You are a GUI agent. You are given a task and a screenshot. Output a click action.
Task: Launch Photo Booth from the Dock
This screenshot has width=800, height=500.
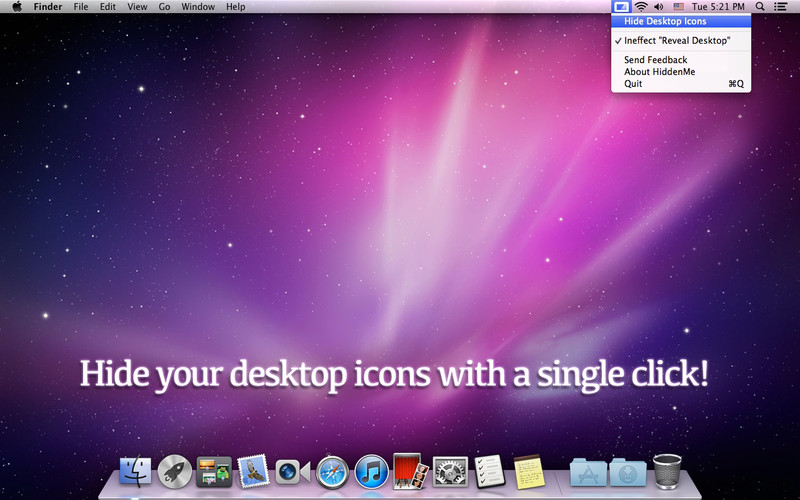(x=410, y=470)
